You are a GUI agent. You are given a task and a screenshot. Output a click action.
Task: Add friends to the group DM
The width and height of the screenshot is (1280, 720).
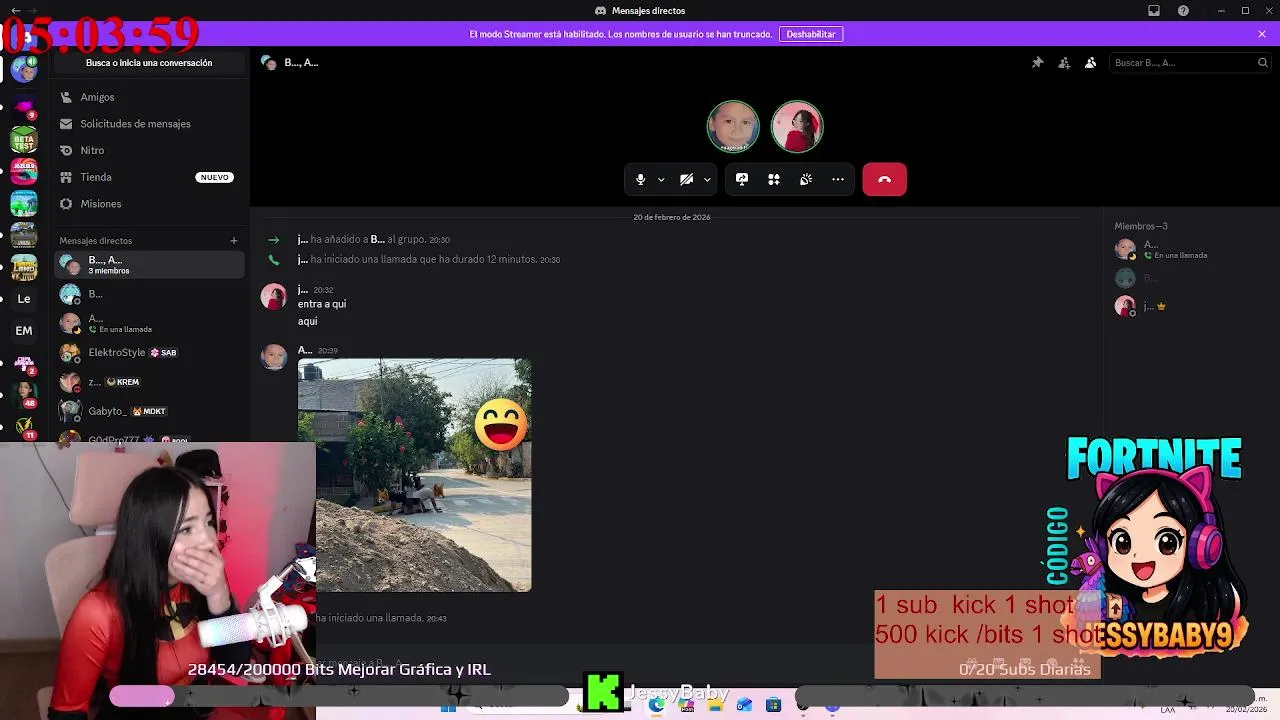pyautogui.click(x=1064, y=63)
